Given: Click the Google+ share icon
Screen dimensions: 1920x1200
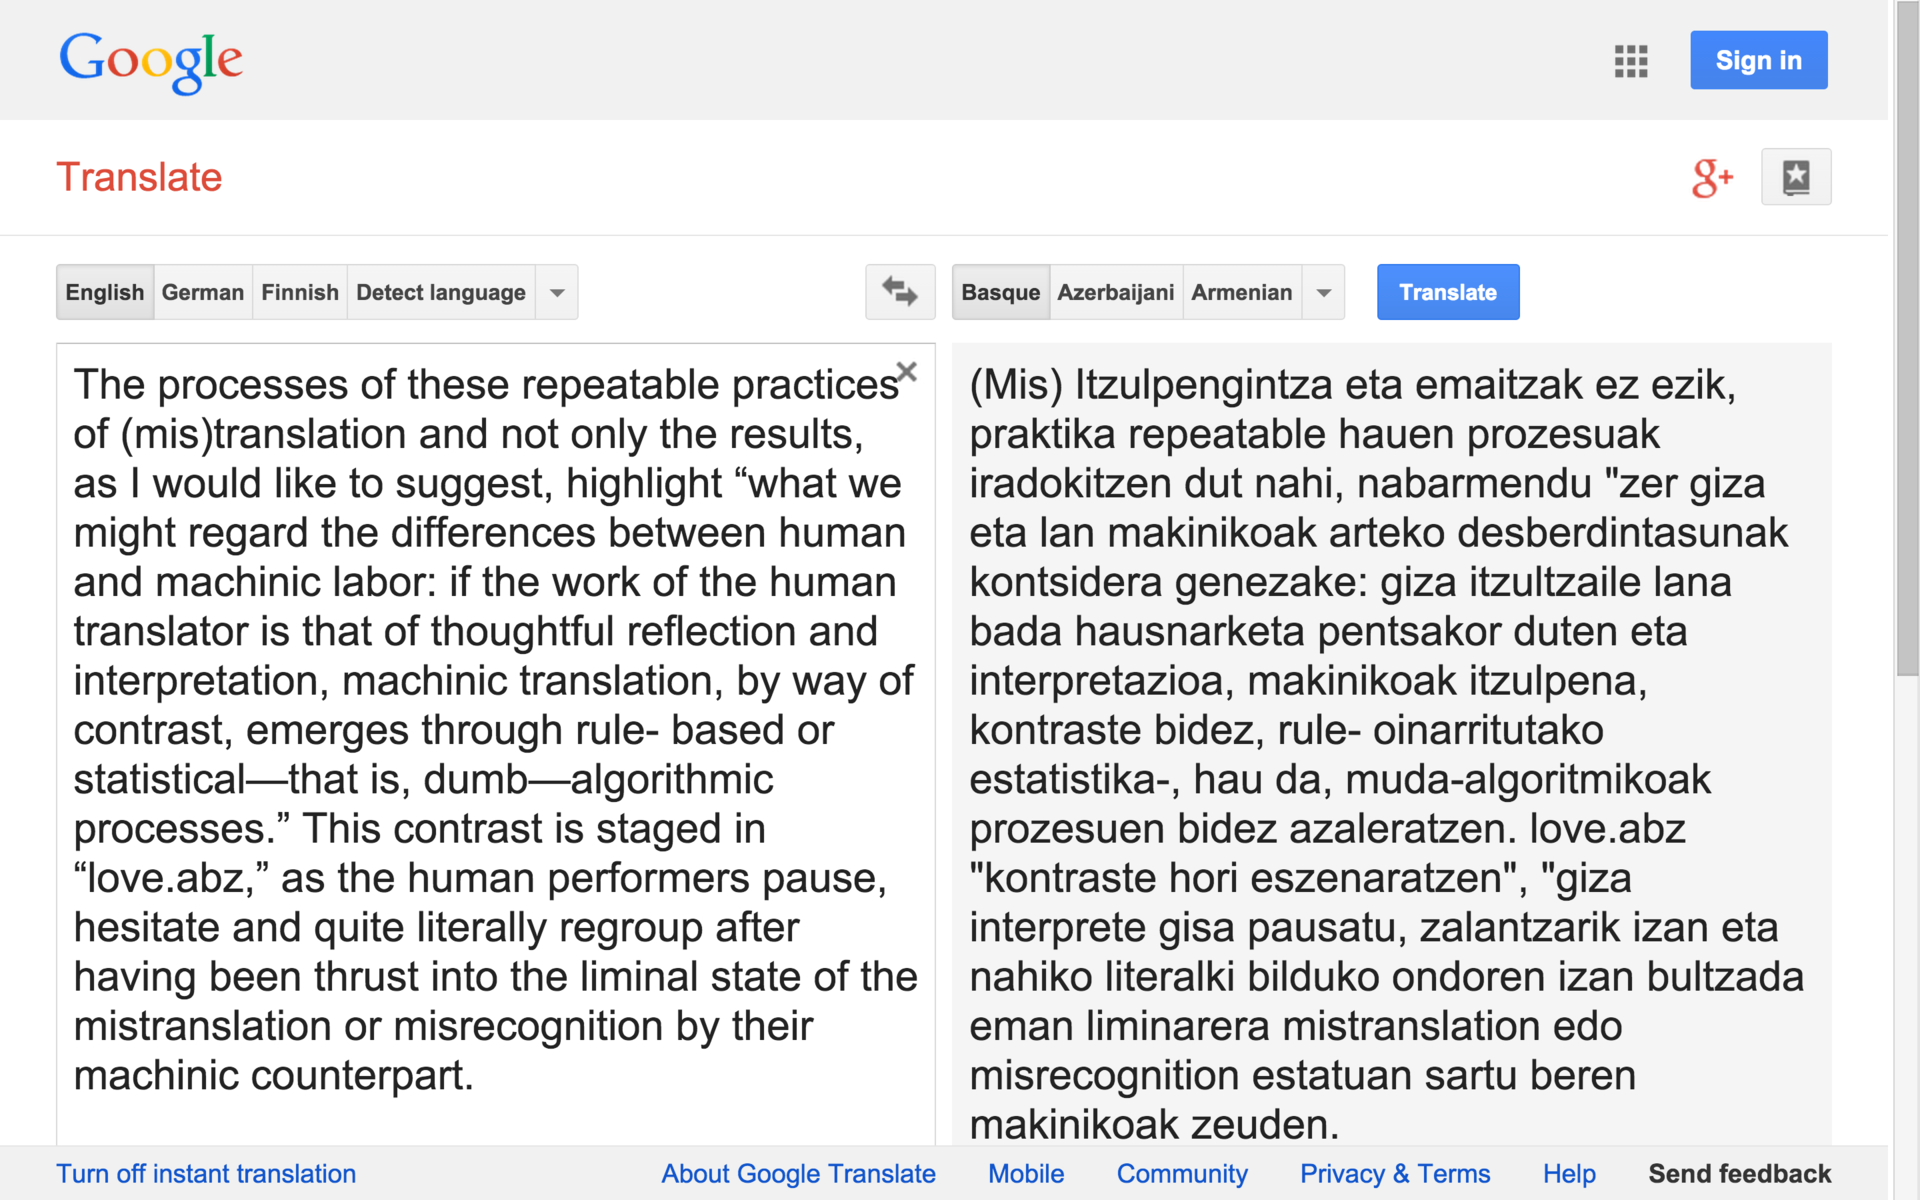Looking at the screenshot, I should coord(1712,178).
